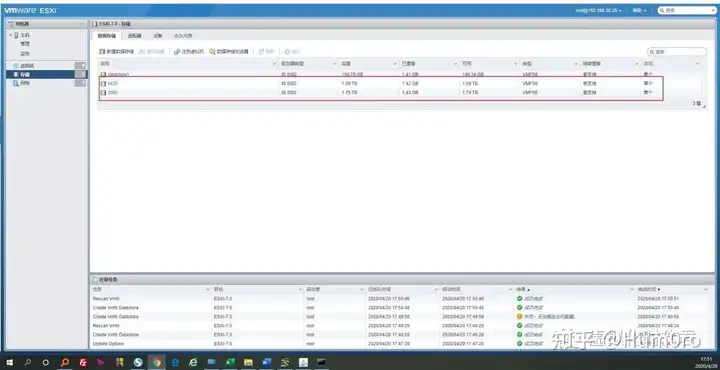Click the VMware ESXi logo
This screenshot has height=370, width=720.
[x=32, y=10]
